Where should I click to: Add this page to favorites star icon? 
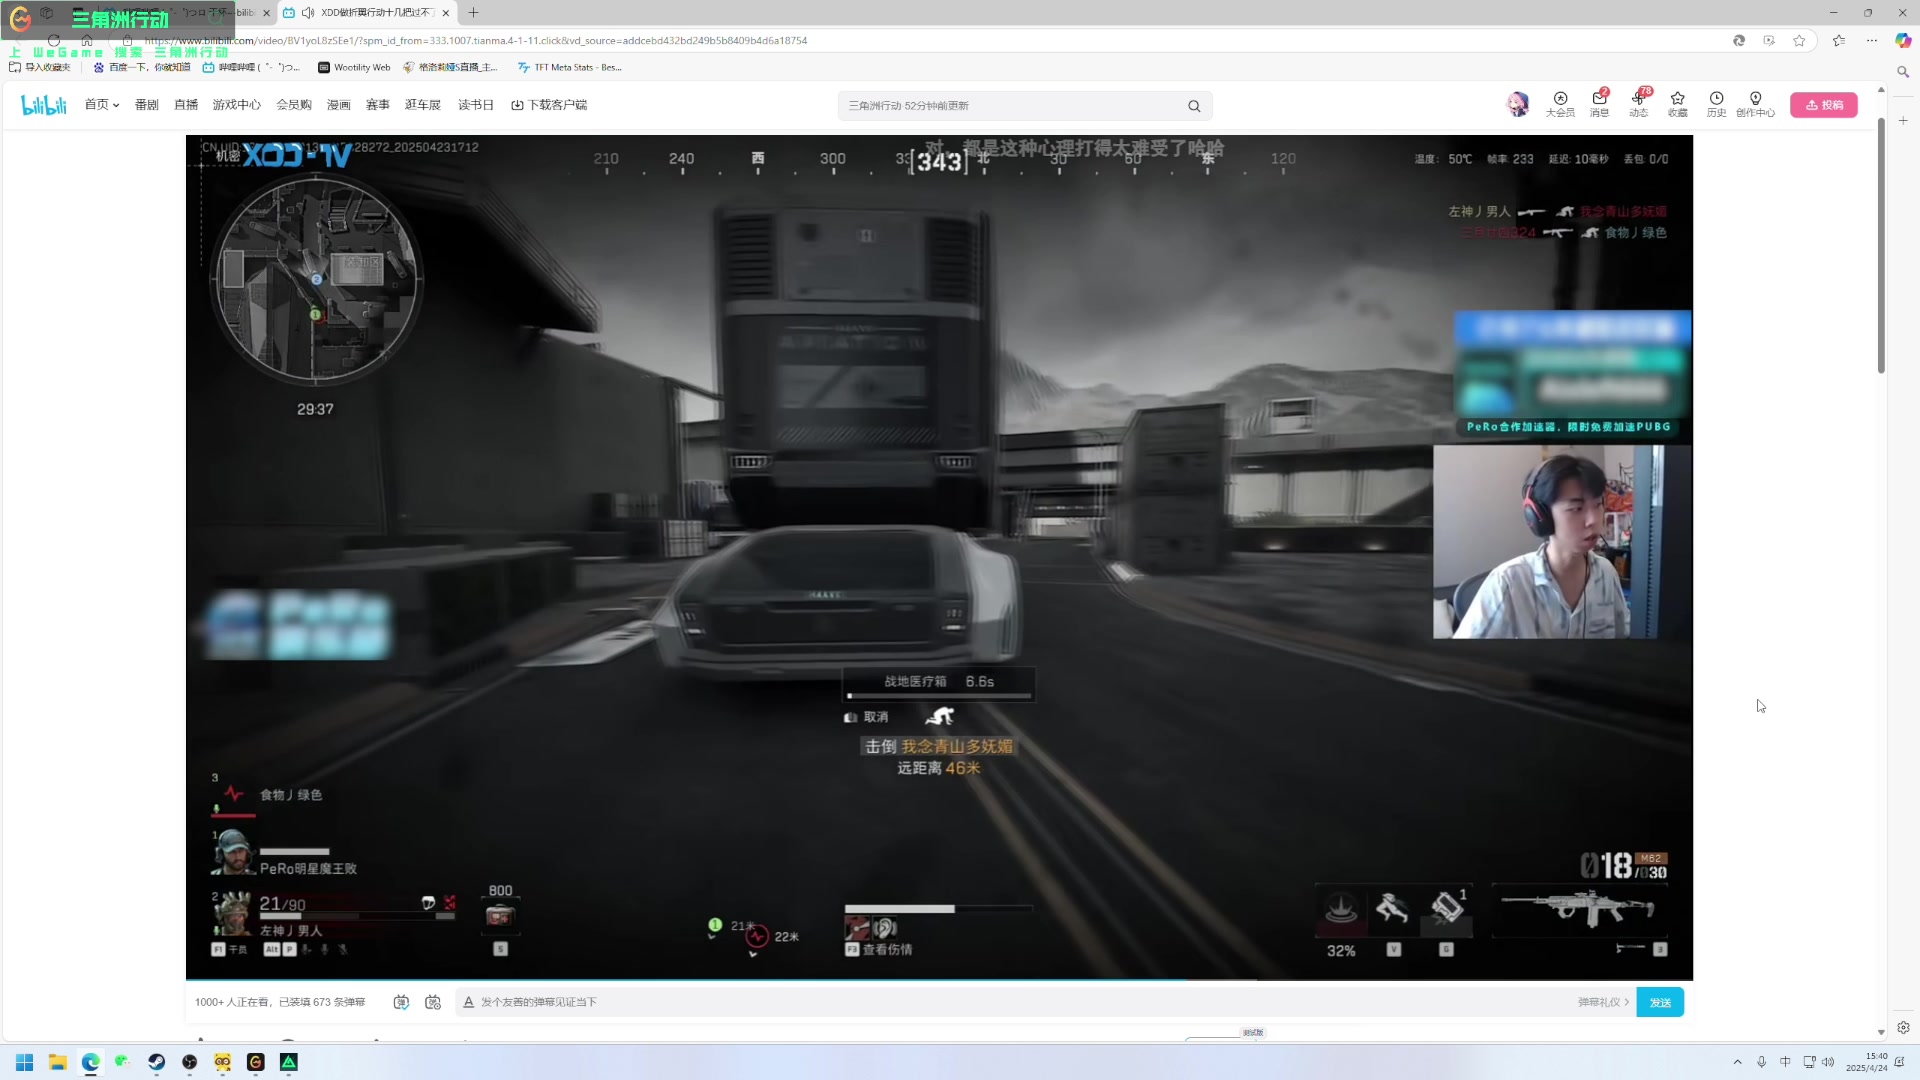coord(1799,41)
